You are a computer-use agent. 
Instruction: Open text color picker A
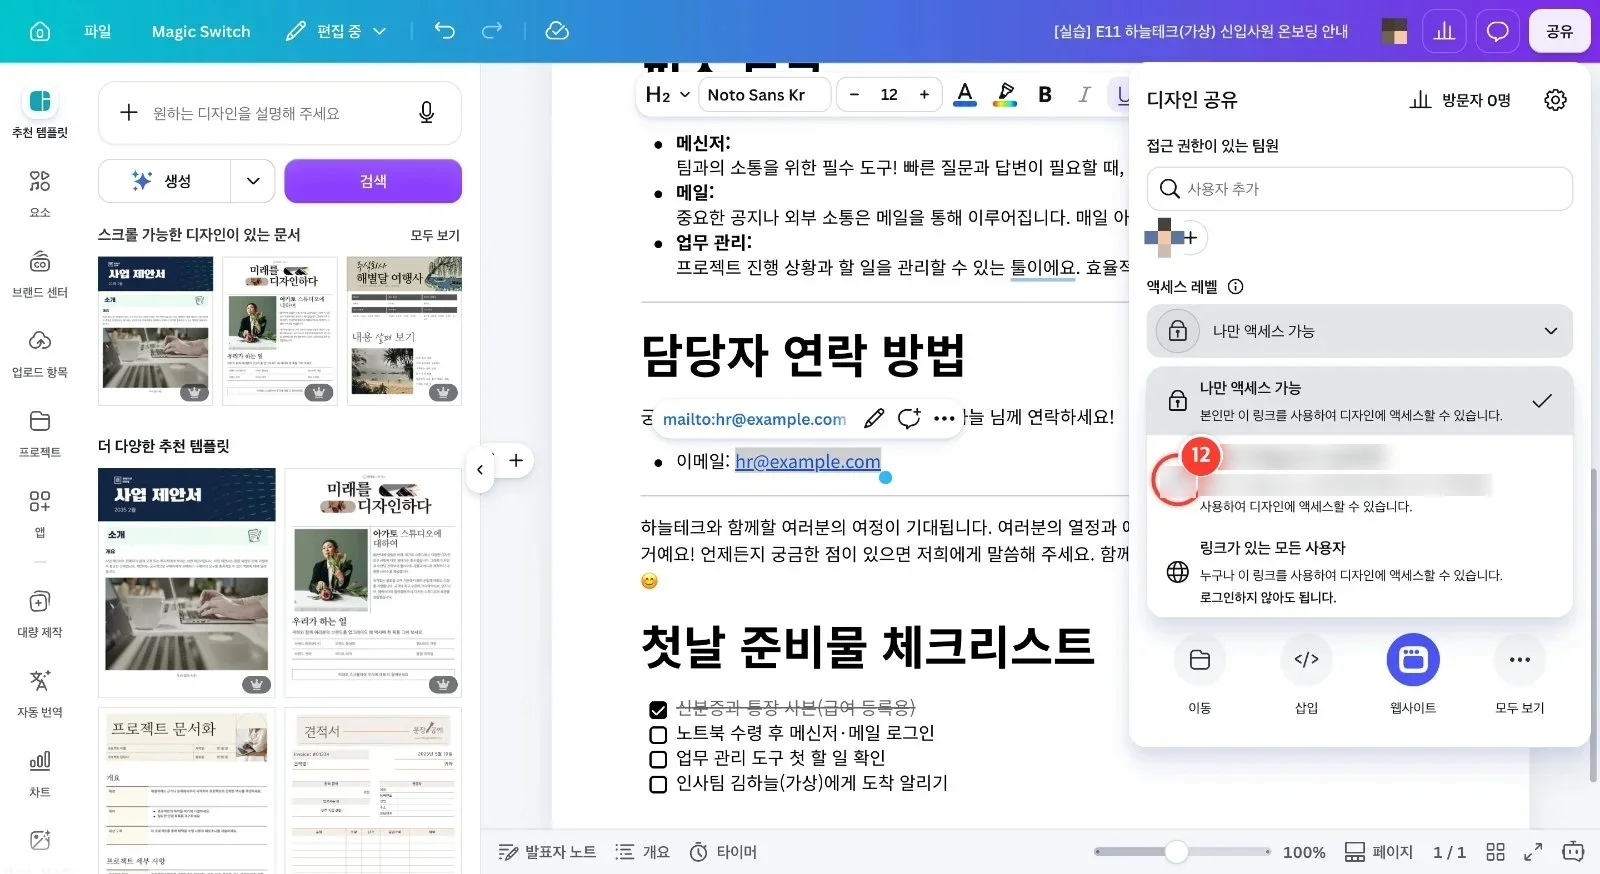pos(965,94)
